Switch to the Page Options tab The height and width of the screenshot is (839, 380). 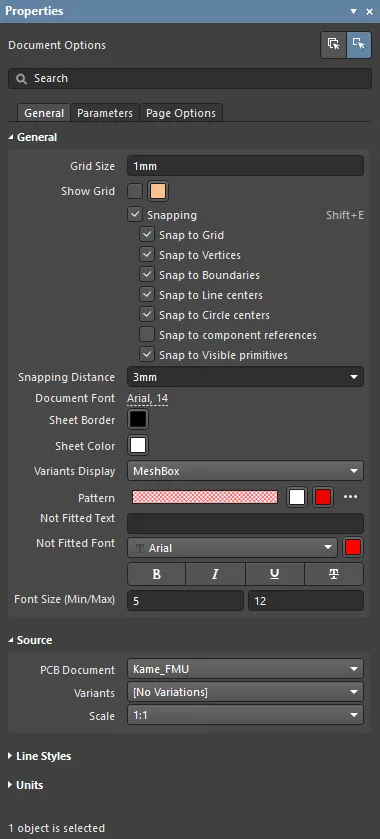click(181, 113)
